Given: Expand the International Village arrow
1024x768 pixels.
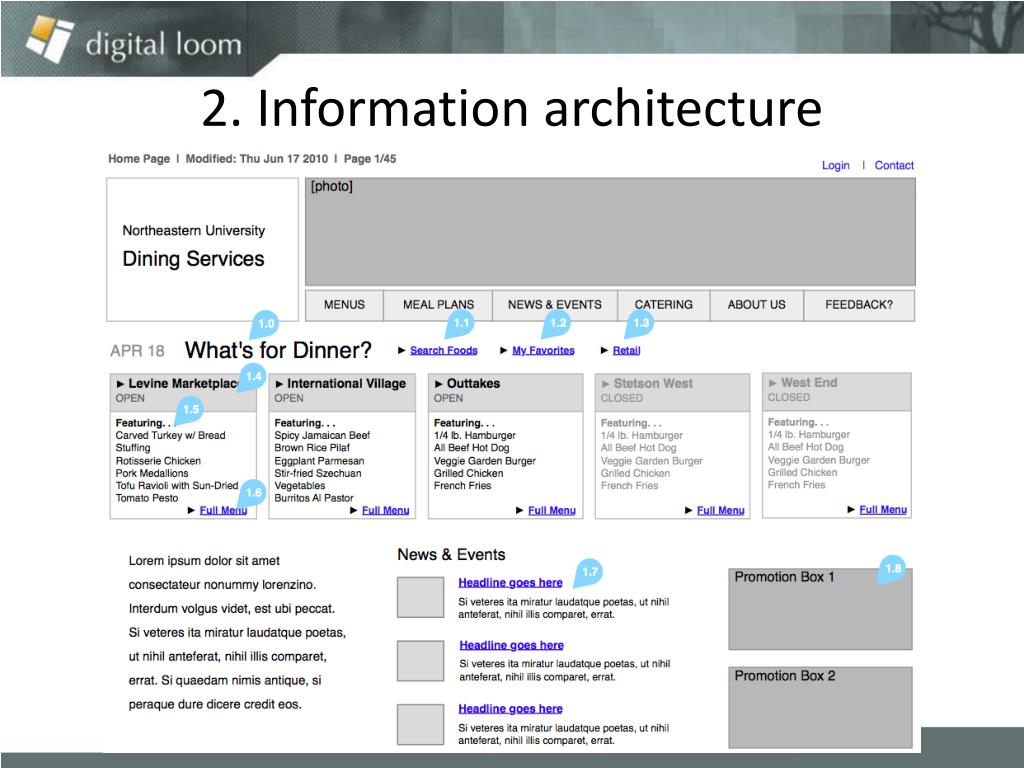Looking at the screenshot, I should (x=279, y=384).
